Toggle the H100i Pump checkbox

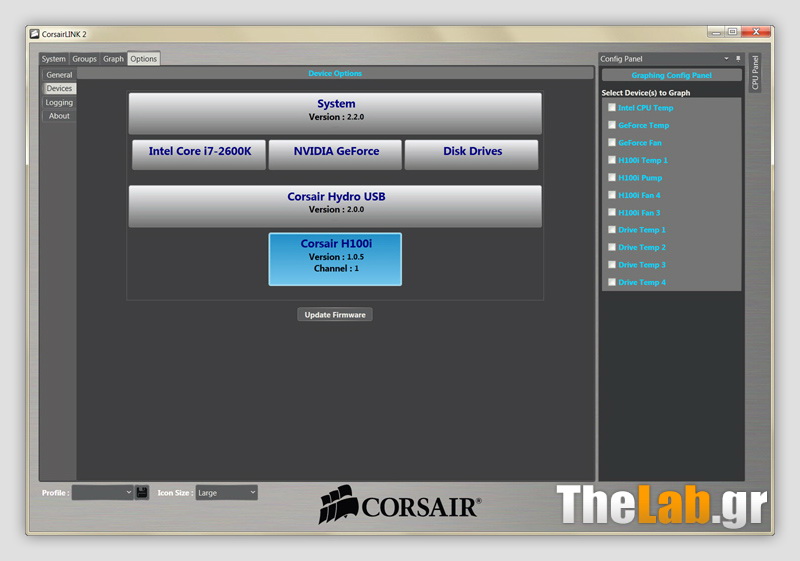(612, 177)
